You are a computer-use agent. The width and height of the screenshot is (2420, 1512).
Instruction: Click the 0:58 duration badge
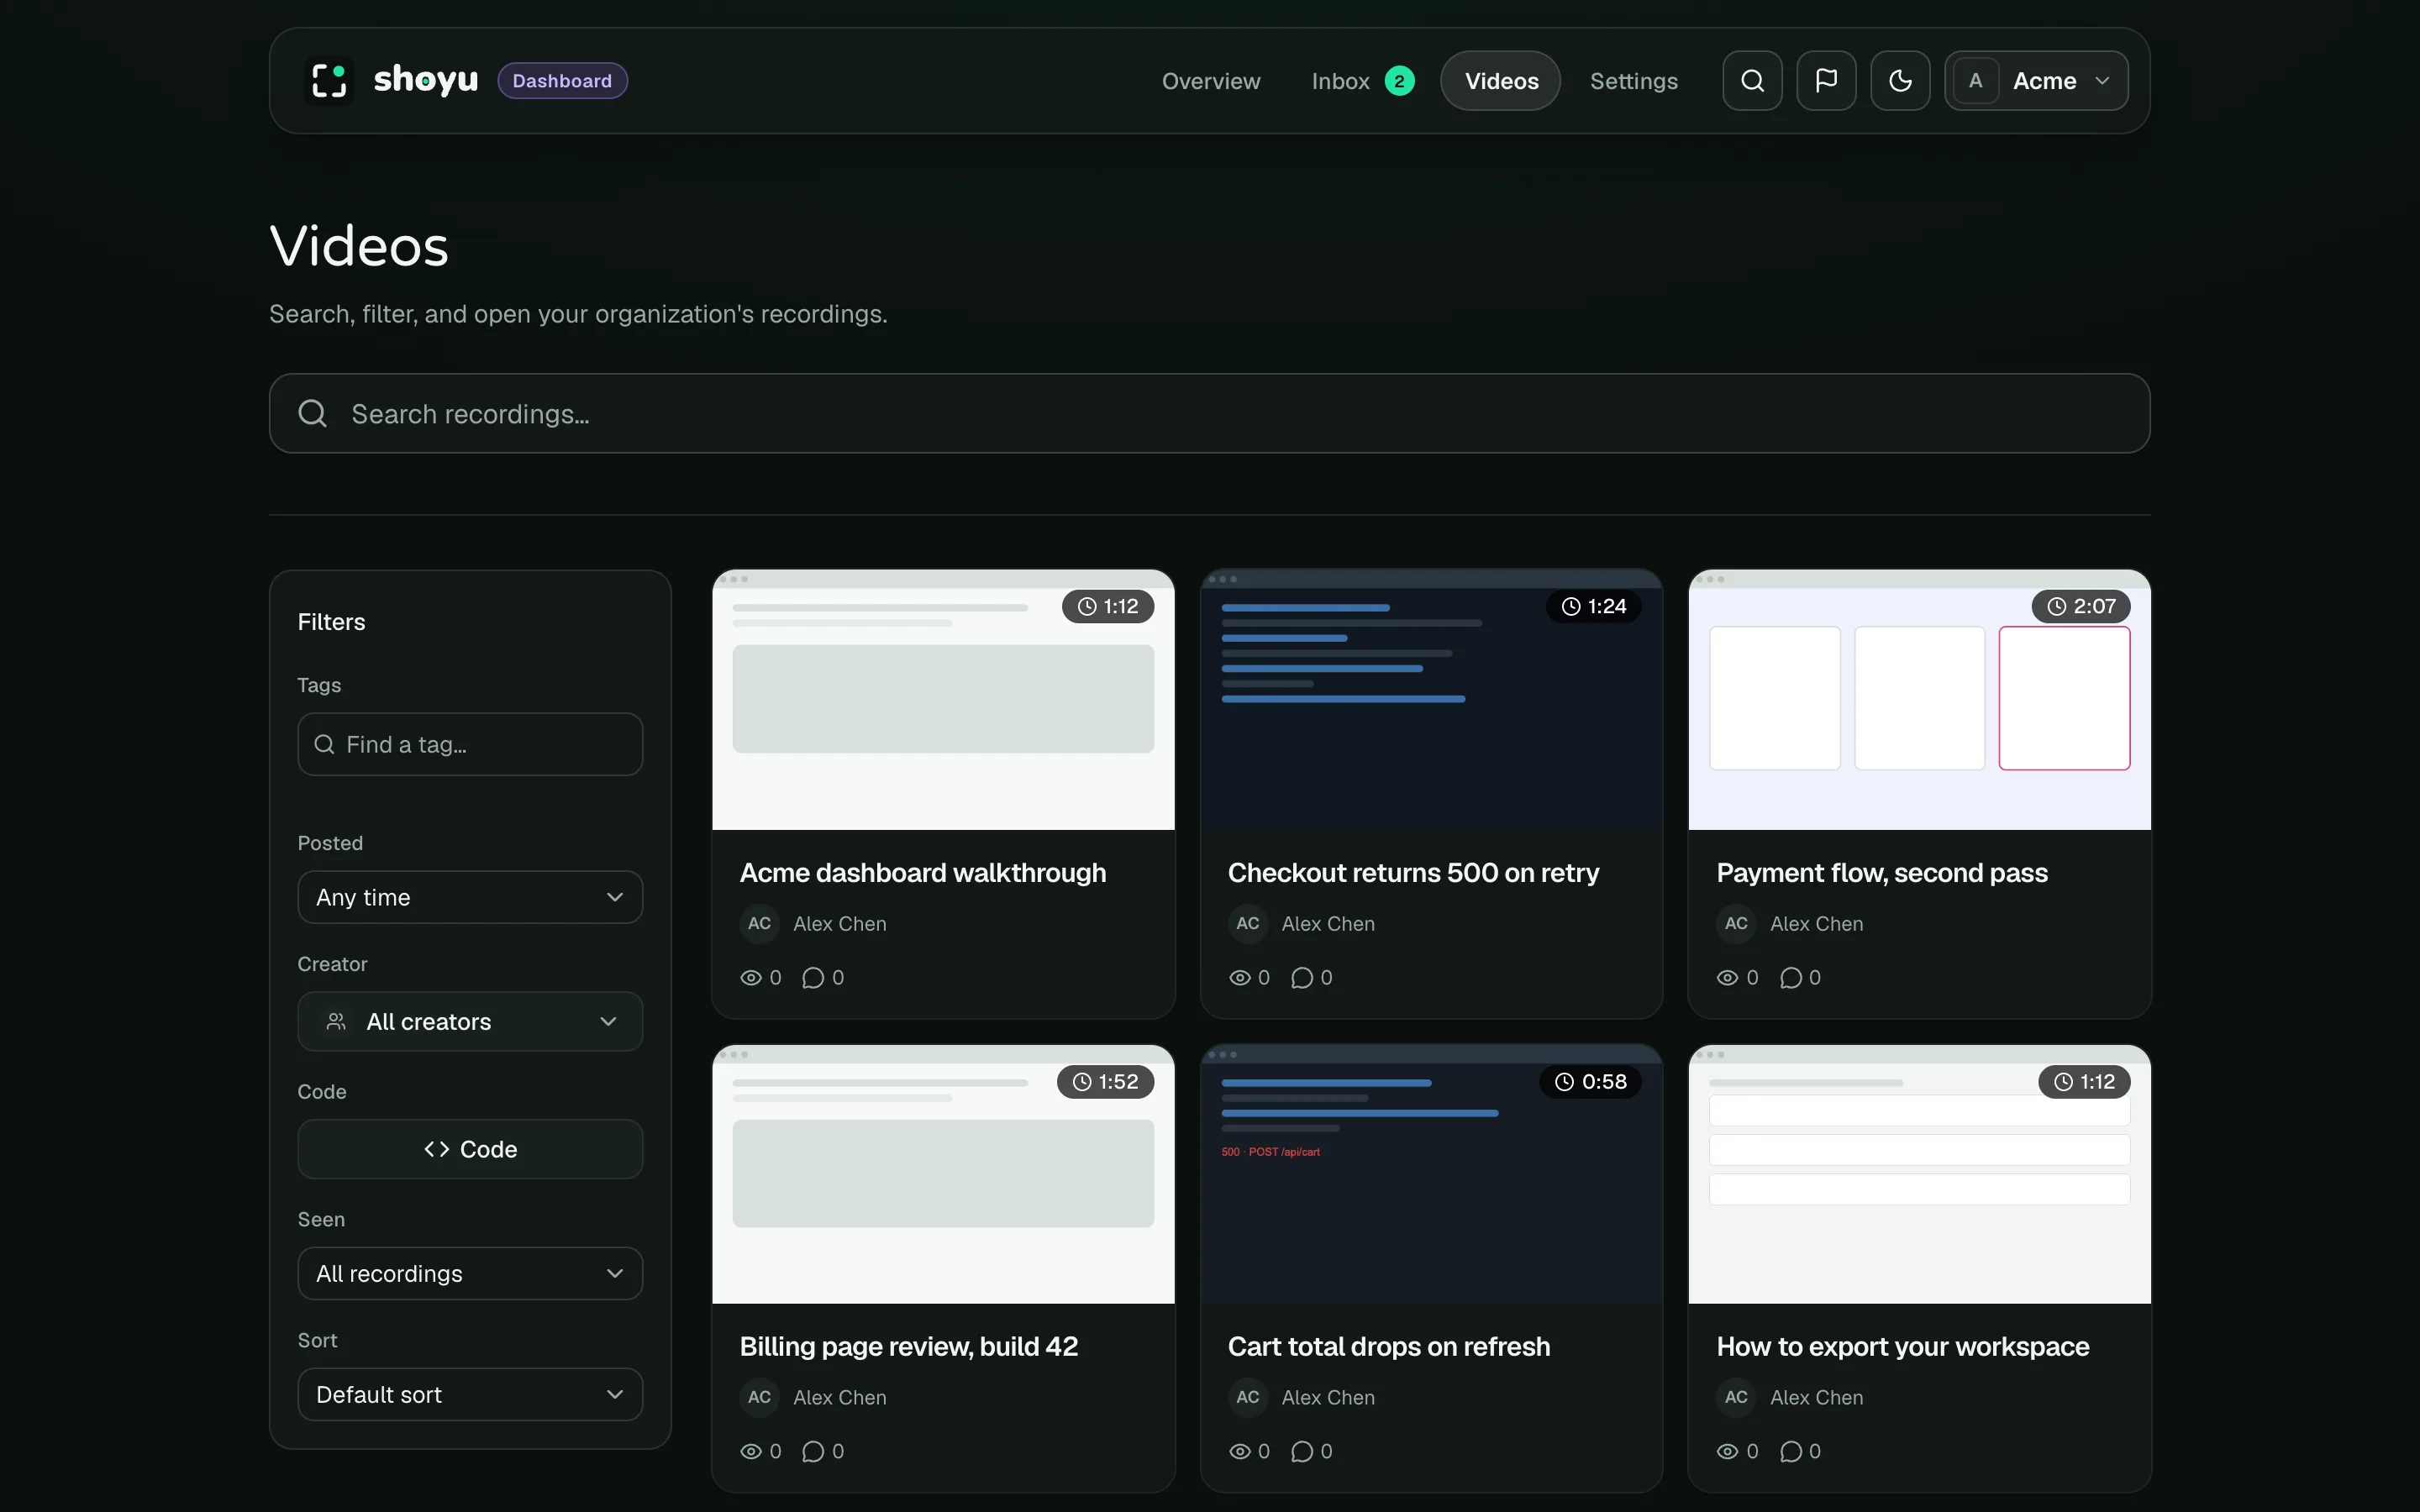click(1591, 1082)
